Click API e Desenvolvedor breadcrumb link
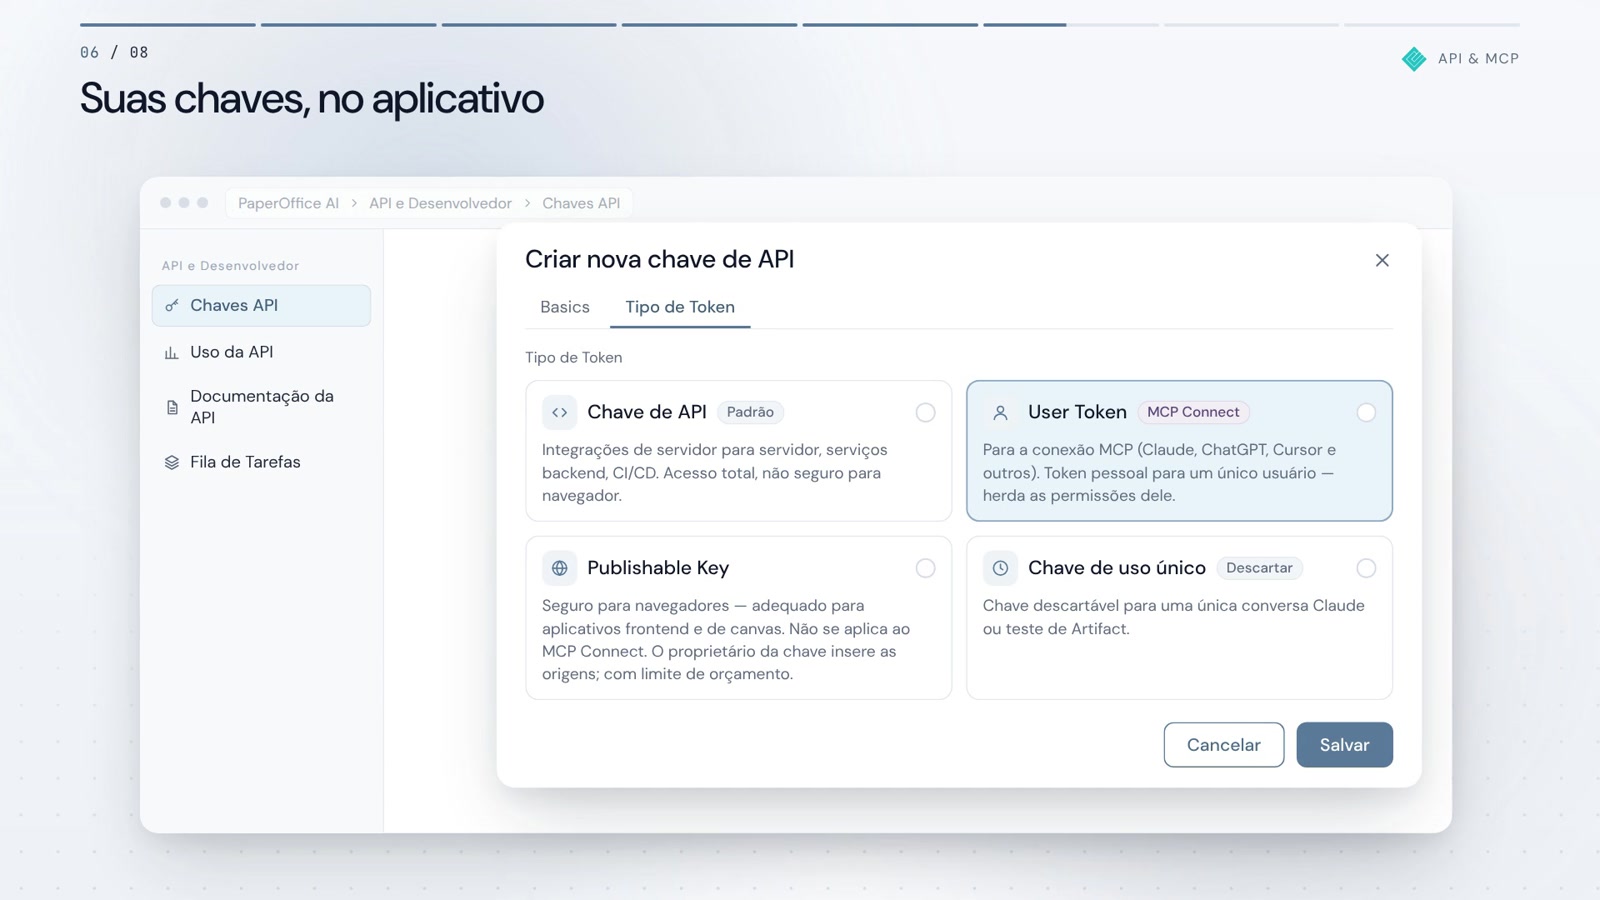 pyautogui.click(x=440, y=203)
